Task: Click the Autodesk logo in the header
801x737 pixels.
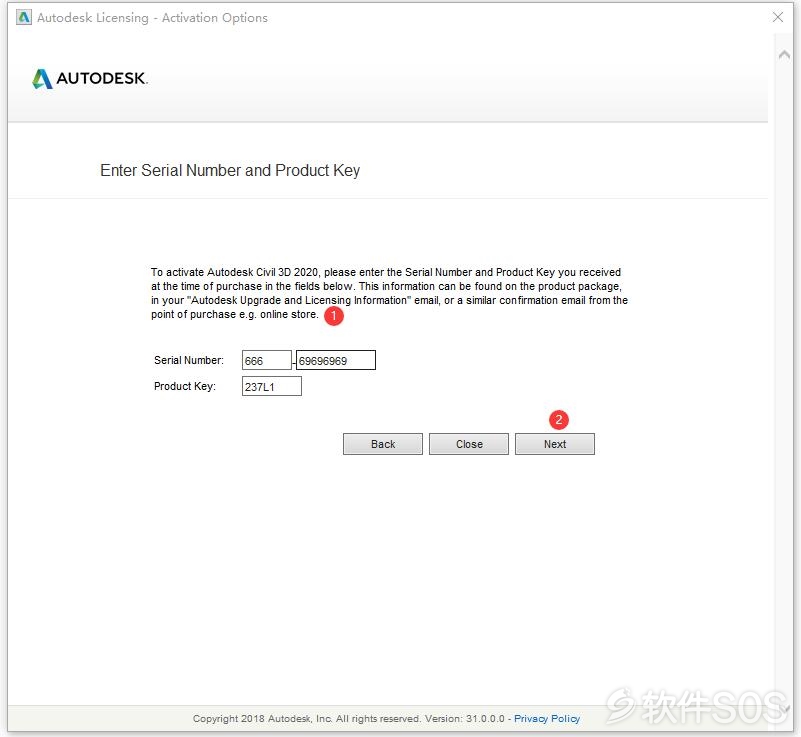Action: [x=90, y=78]
